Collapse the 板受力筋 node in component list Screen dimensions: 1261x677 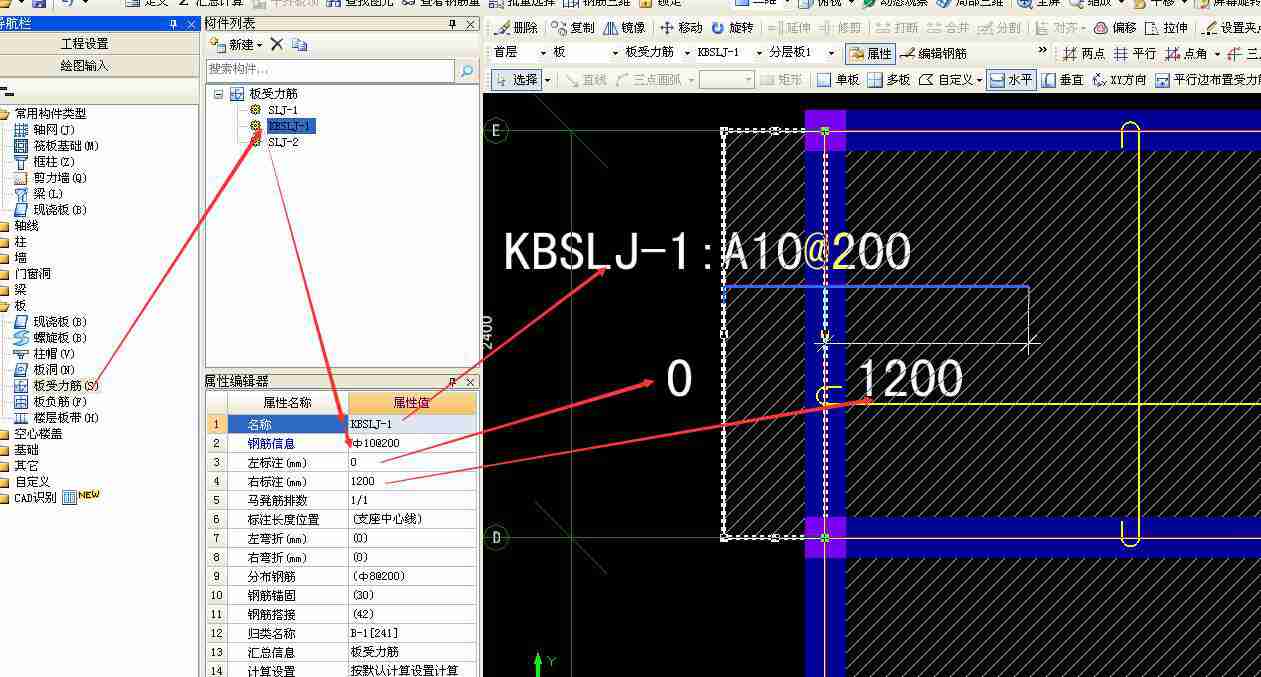218,94
